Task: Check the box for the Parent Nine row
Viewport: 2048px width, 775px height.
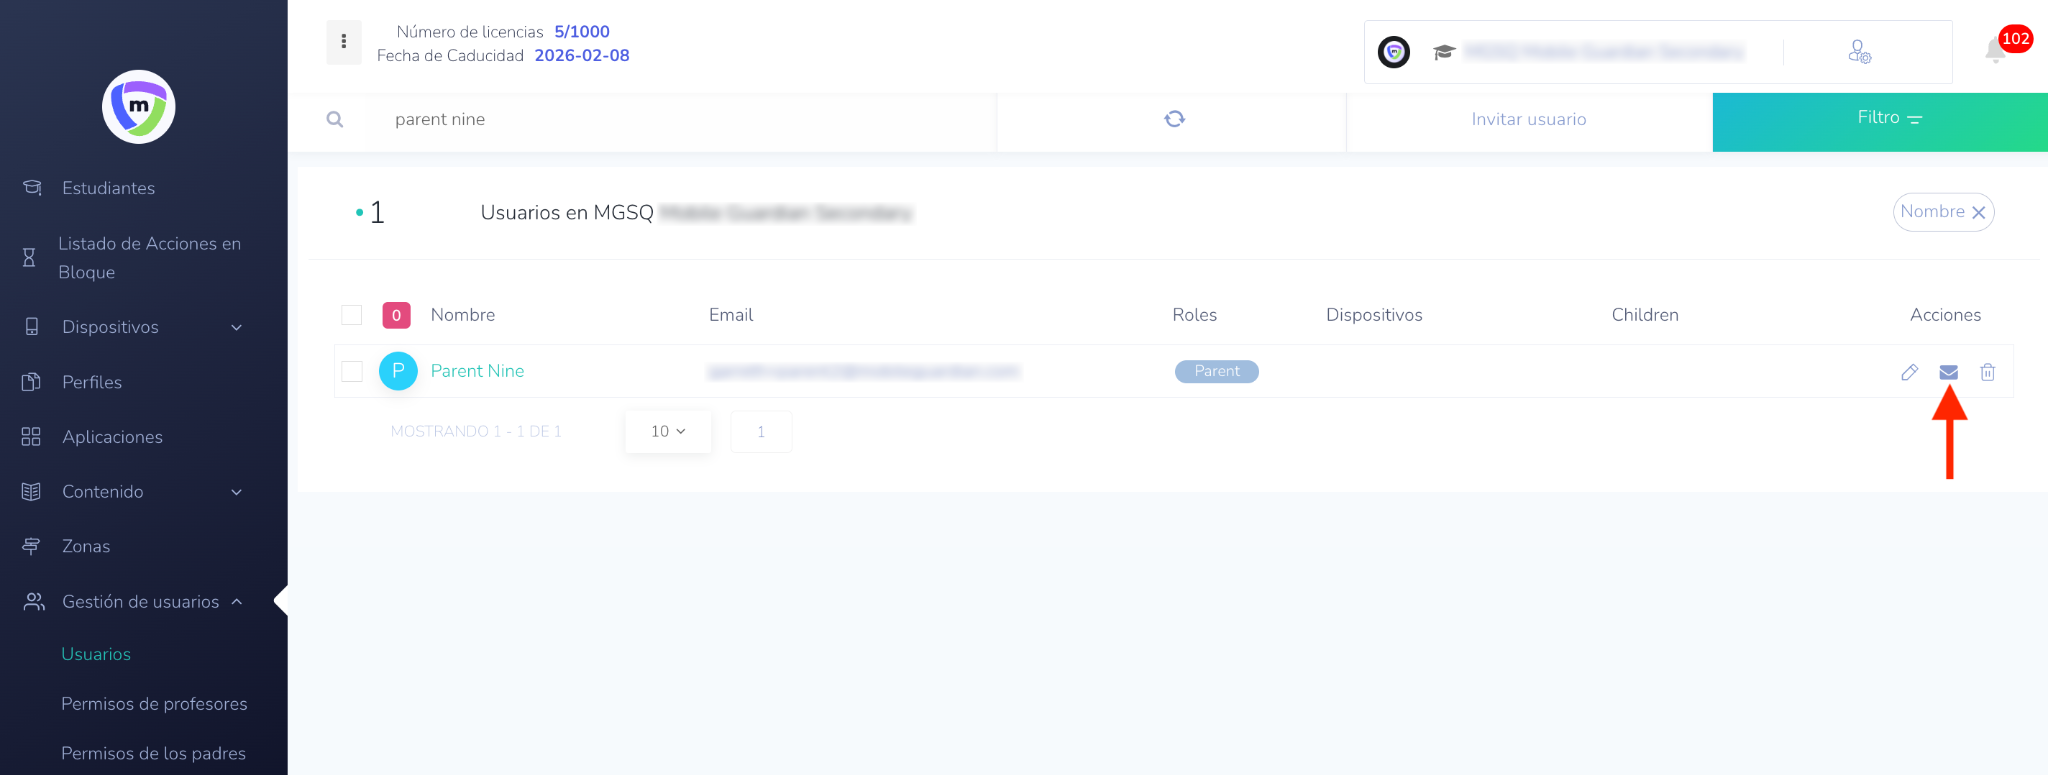Action: coord(352,371)
